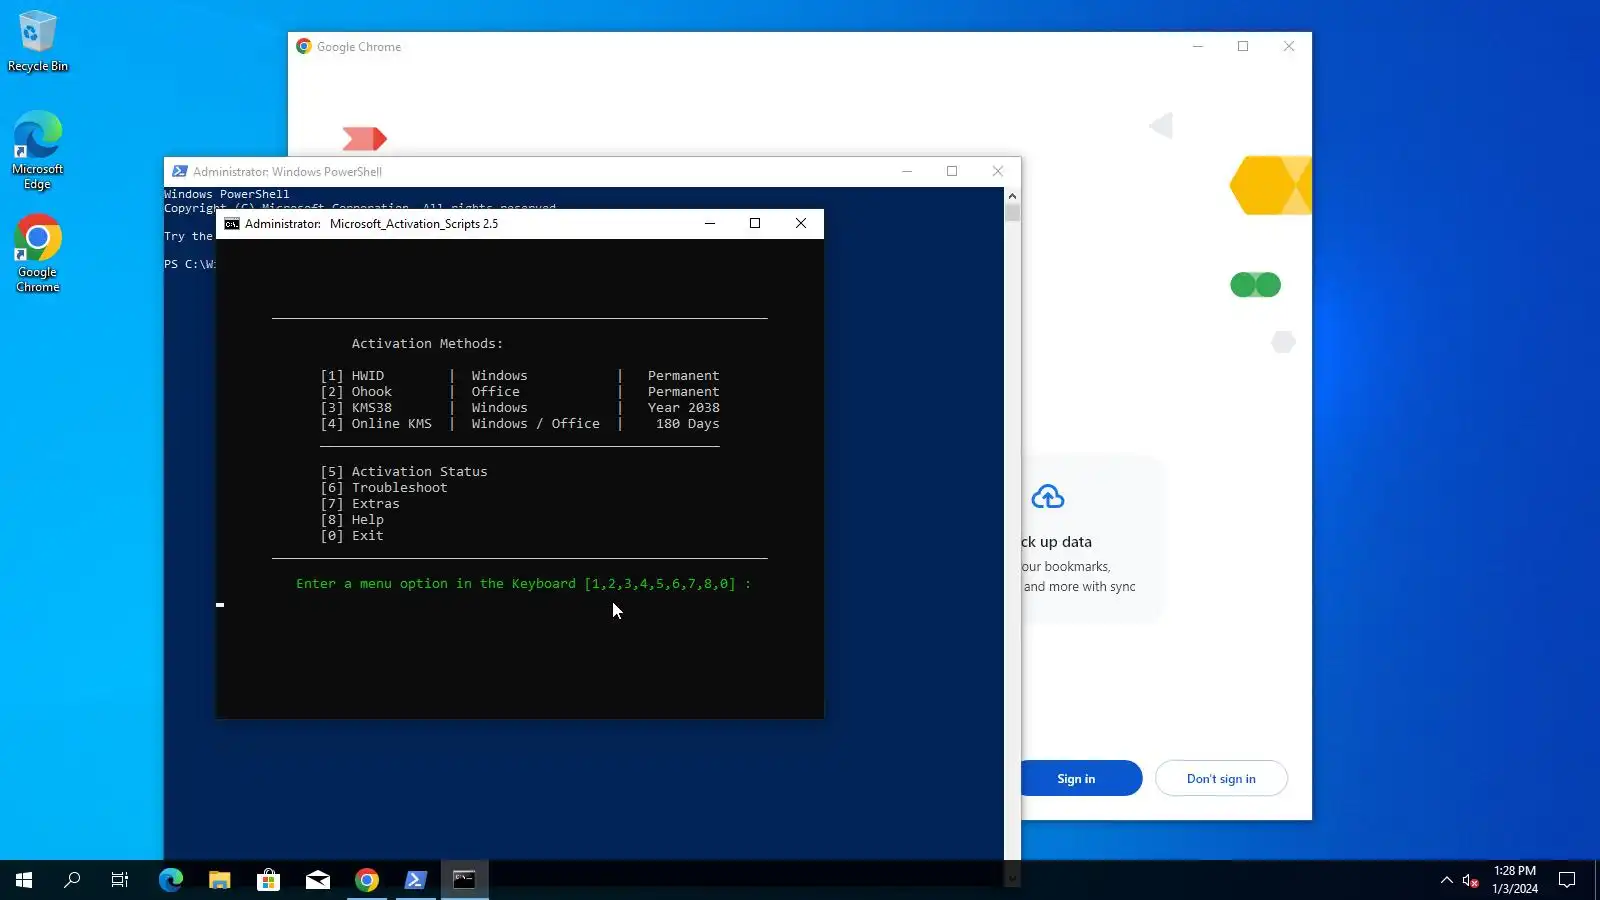Launch Microsoft Edge from the taskbar
The width and height of the screenshot is (1600, 900).
(x=171, y=880)
